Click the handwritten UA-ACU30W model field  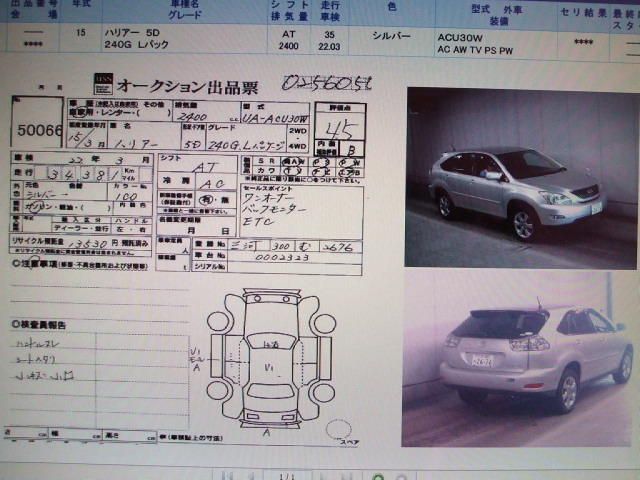[276, 119]
